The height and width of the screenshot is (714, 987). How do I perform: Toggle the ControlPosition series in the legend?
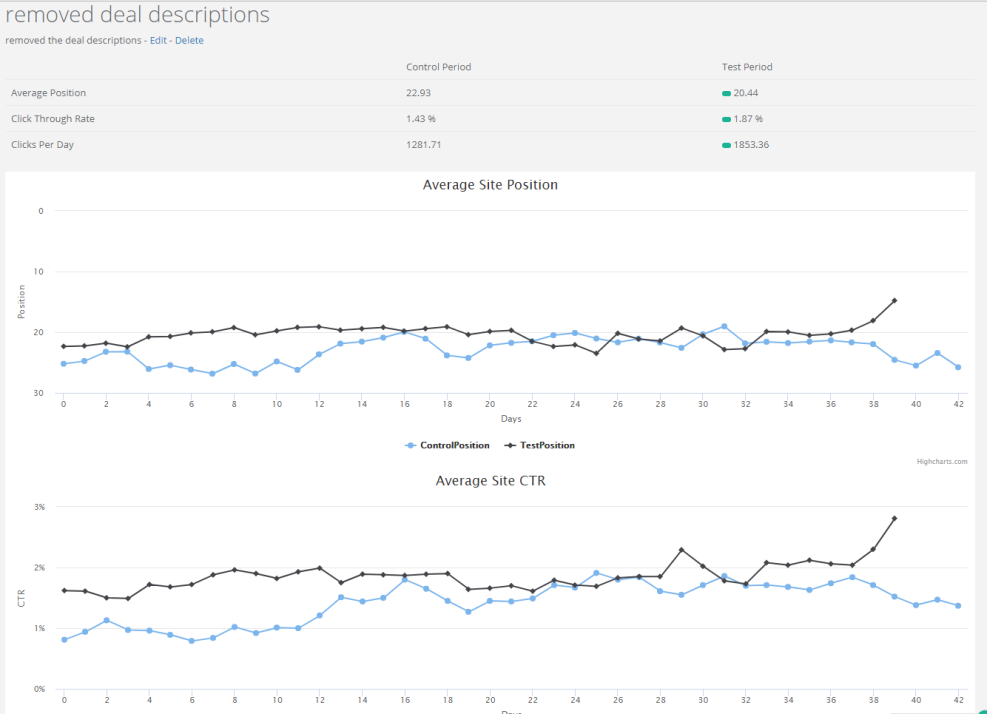click(x=447, y=445)
